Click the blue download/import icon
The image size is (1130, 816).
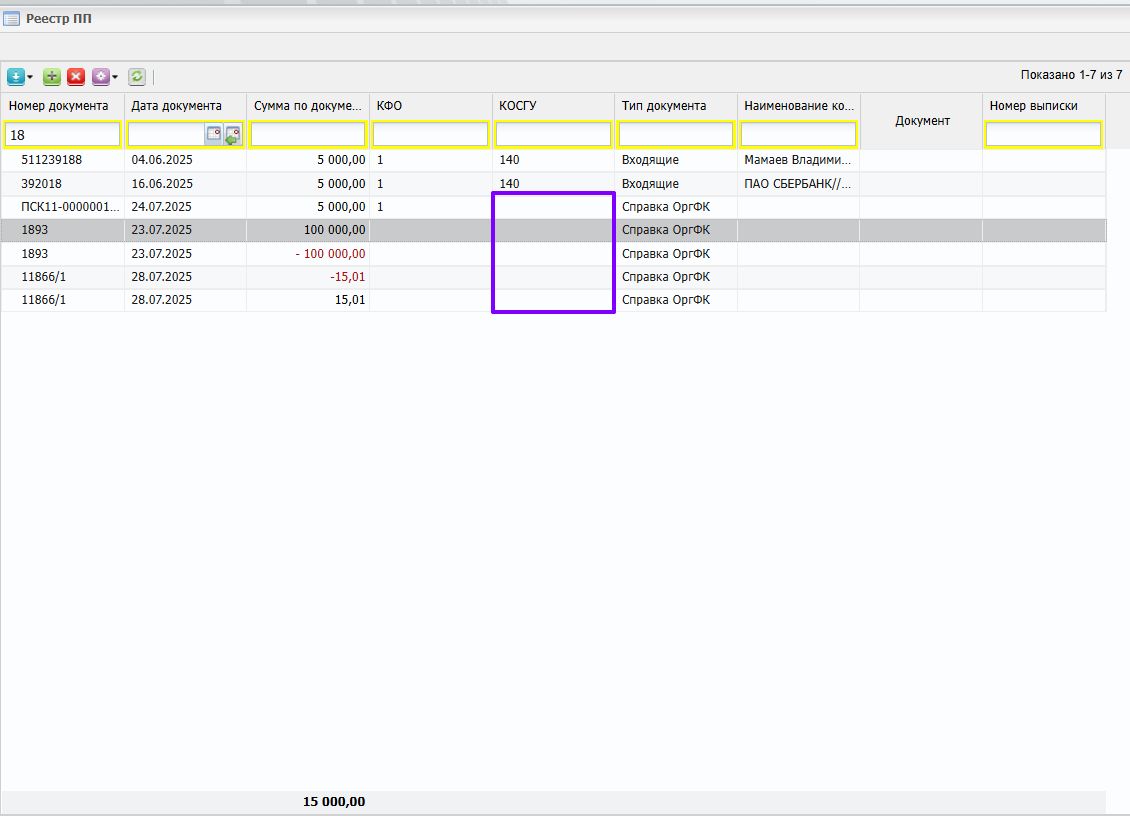pyautogui.click(x=15, y=76)
